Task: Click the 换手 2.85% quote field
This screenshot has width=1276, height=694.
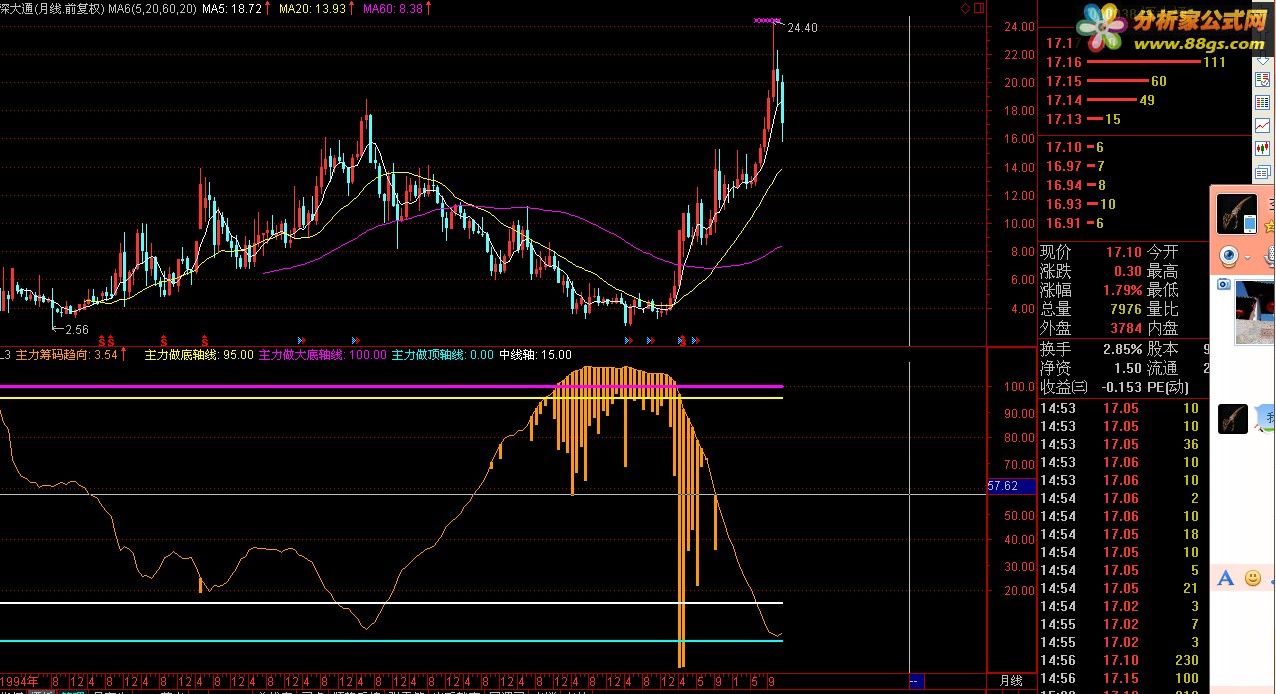Action: 1091,349
